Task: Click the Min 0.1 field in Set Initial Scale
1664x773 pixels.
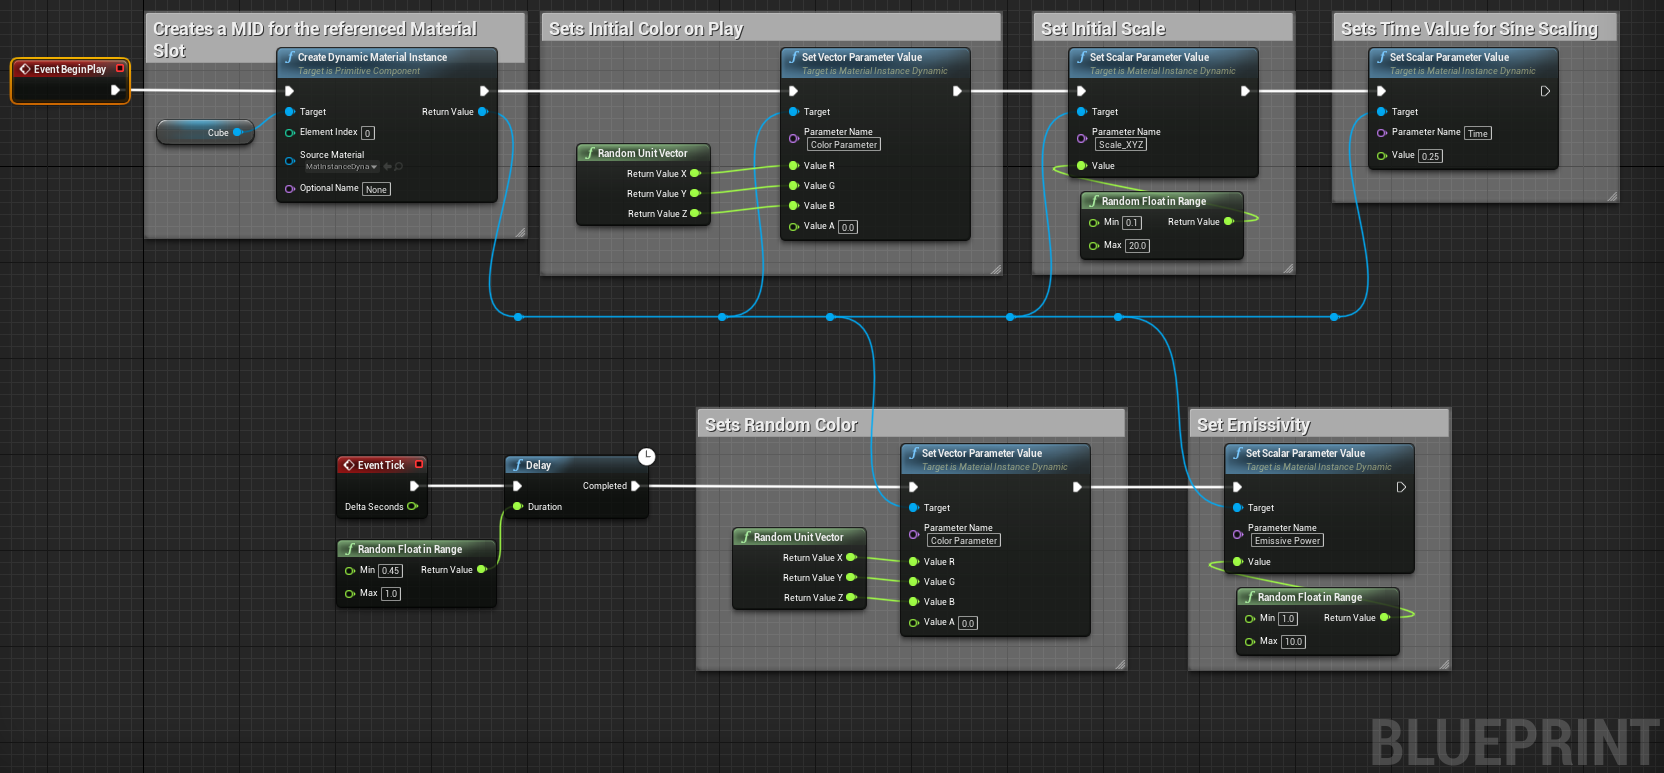Action: [x=1131, y=223]
